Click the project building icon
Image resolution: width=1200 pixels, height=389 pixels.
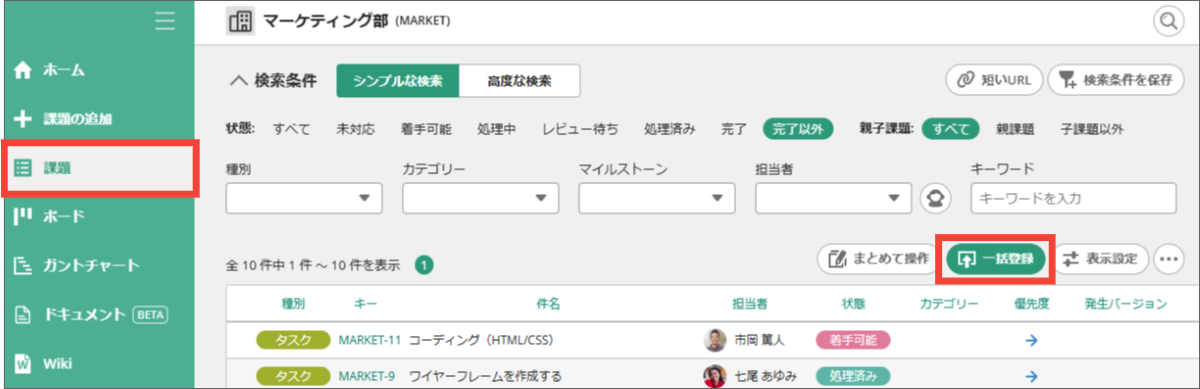coord(241,20)
